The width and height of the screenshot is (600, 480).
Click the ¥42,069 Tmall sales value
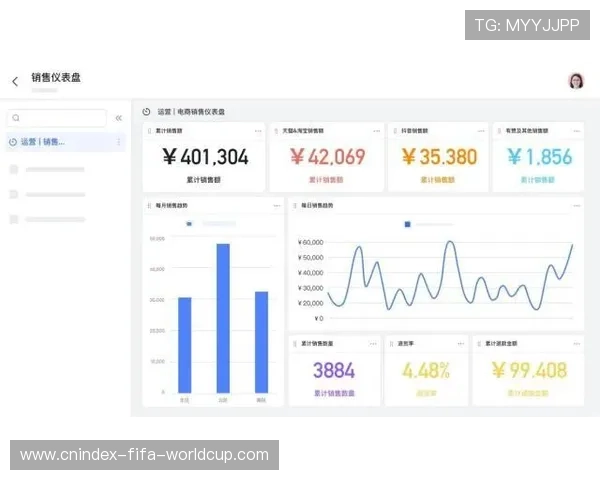(x=328, y=157)
